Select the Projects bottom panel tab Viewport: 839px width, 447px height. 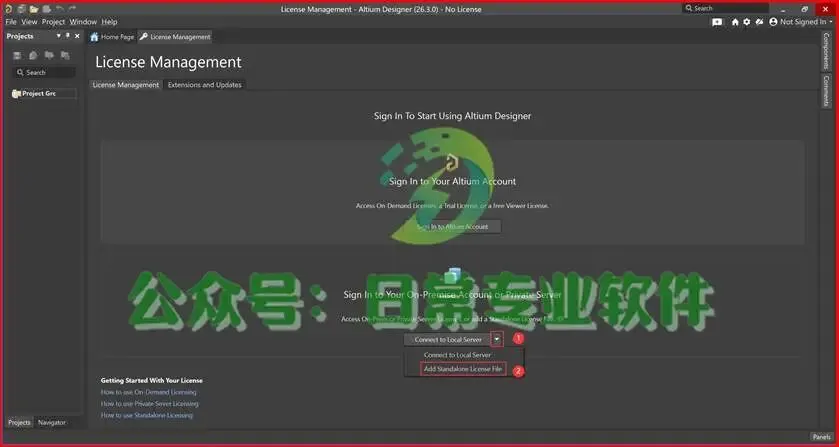19,422
